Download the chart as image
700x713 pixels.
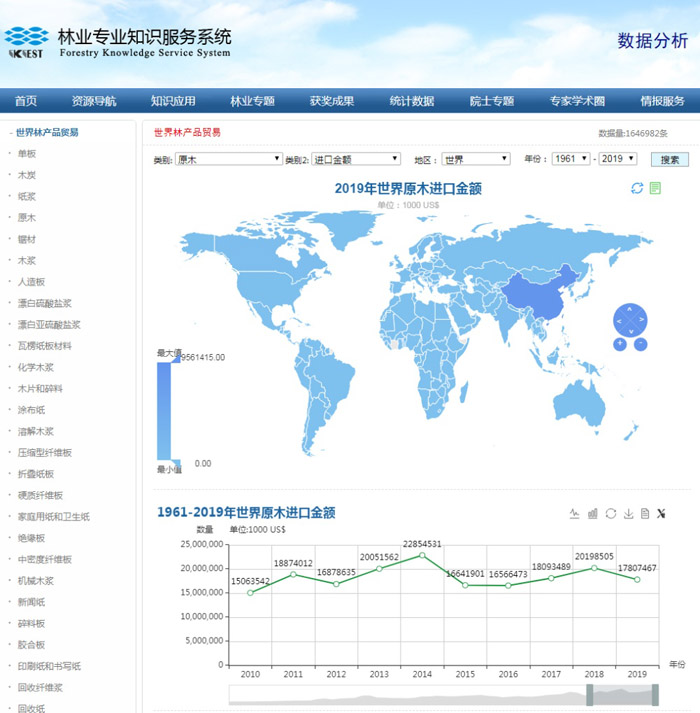point(628,513)
